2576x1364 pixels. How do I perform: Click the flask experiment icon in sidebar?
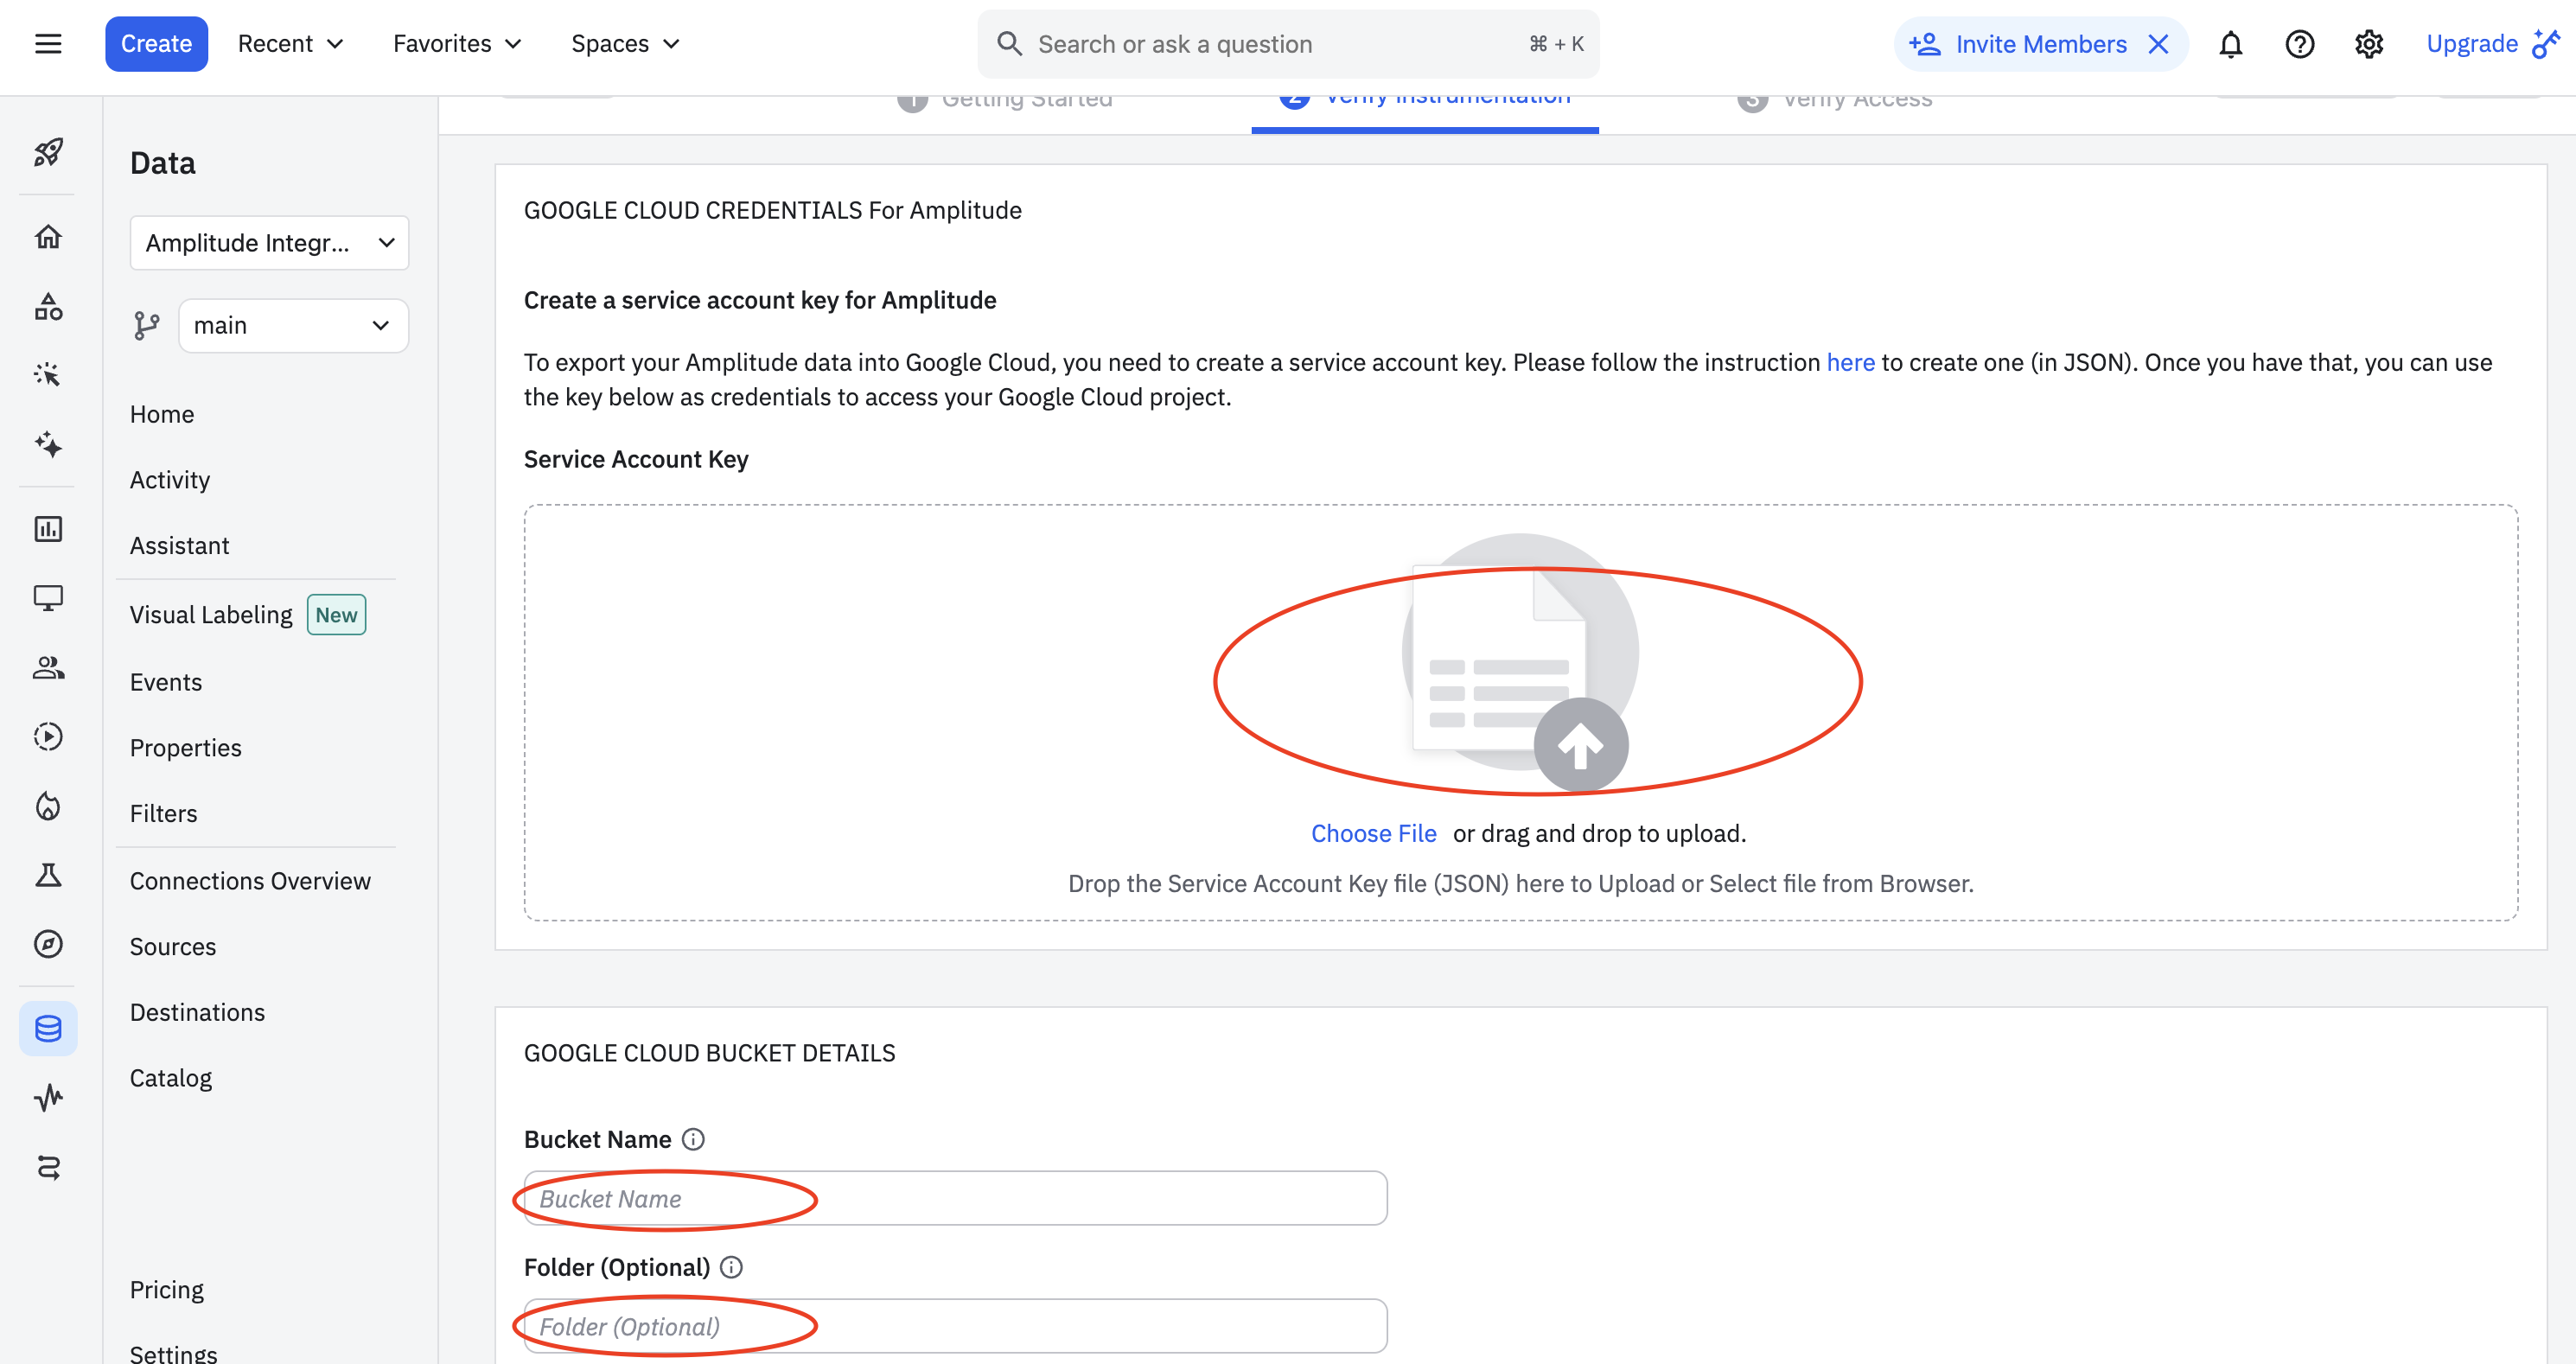click(48, 876)
